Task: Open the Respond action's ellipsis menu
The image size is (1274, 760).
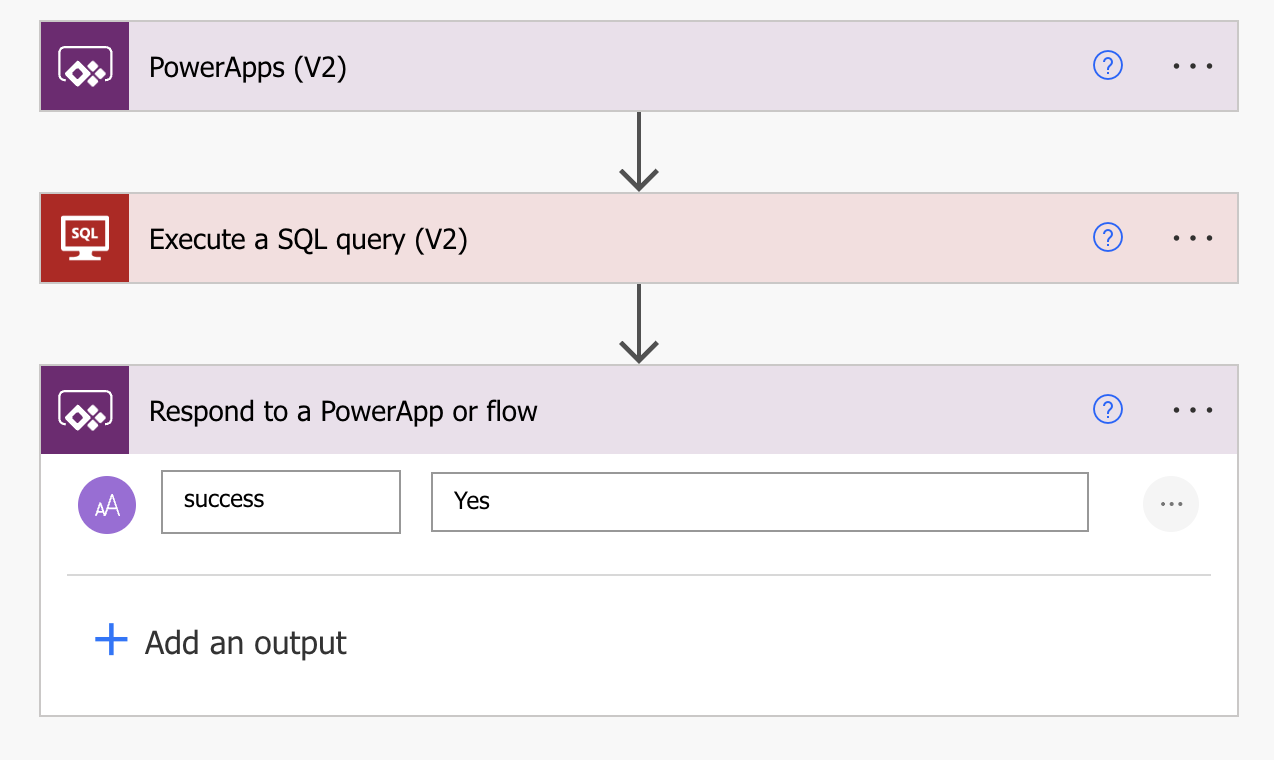Action: coord(1193,411)
